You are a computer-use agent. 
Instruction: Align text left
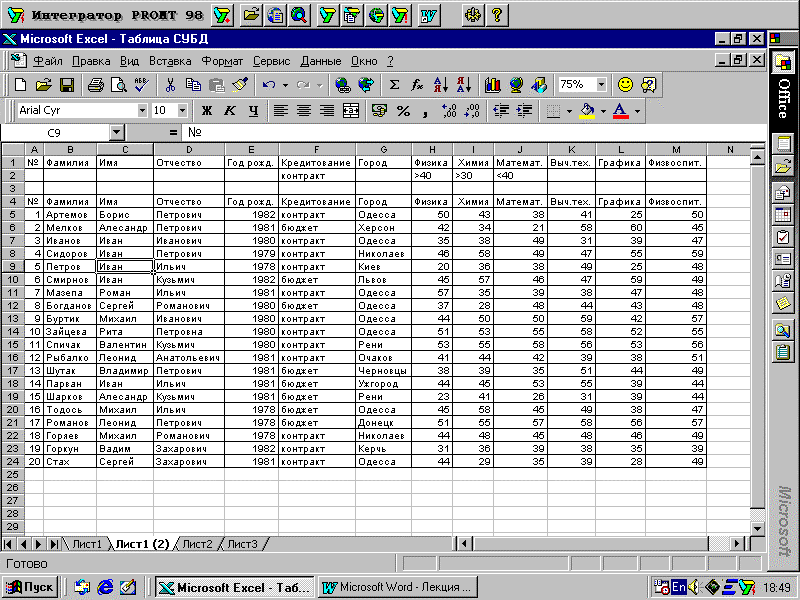tap(281, 111)
